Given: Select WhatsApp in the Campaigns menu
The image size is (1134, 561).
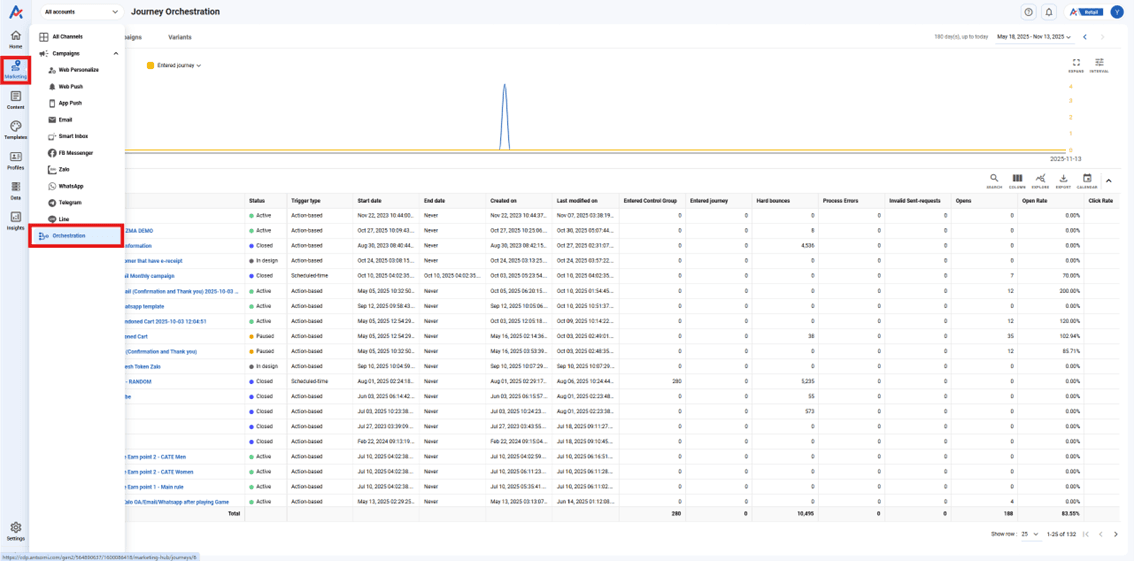Looking at the screenshot, I should (70, 186).
